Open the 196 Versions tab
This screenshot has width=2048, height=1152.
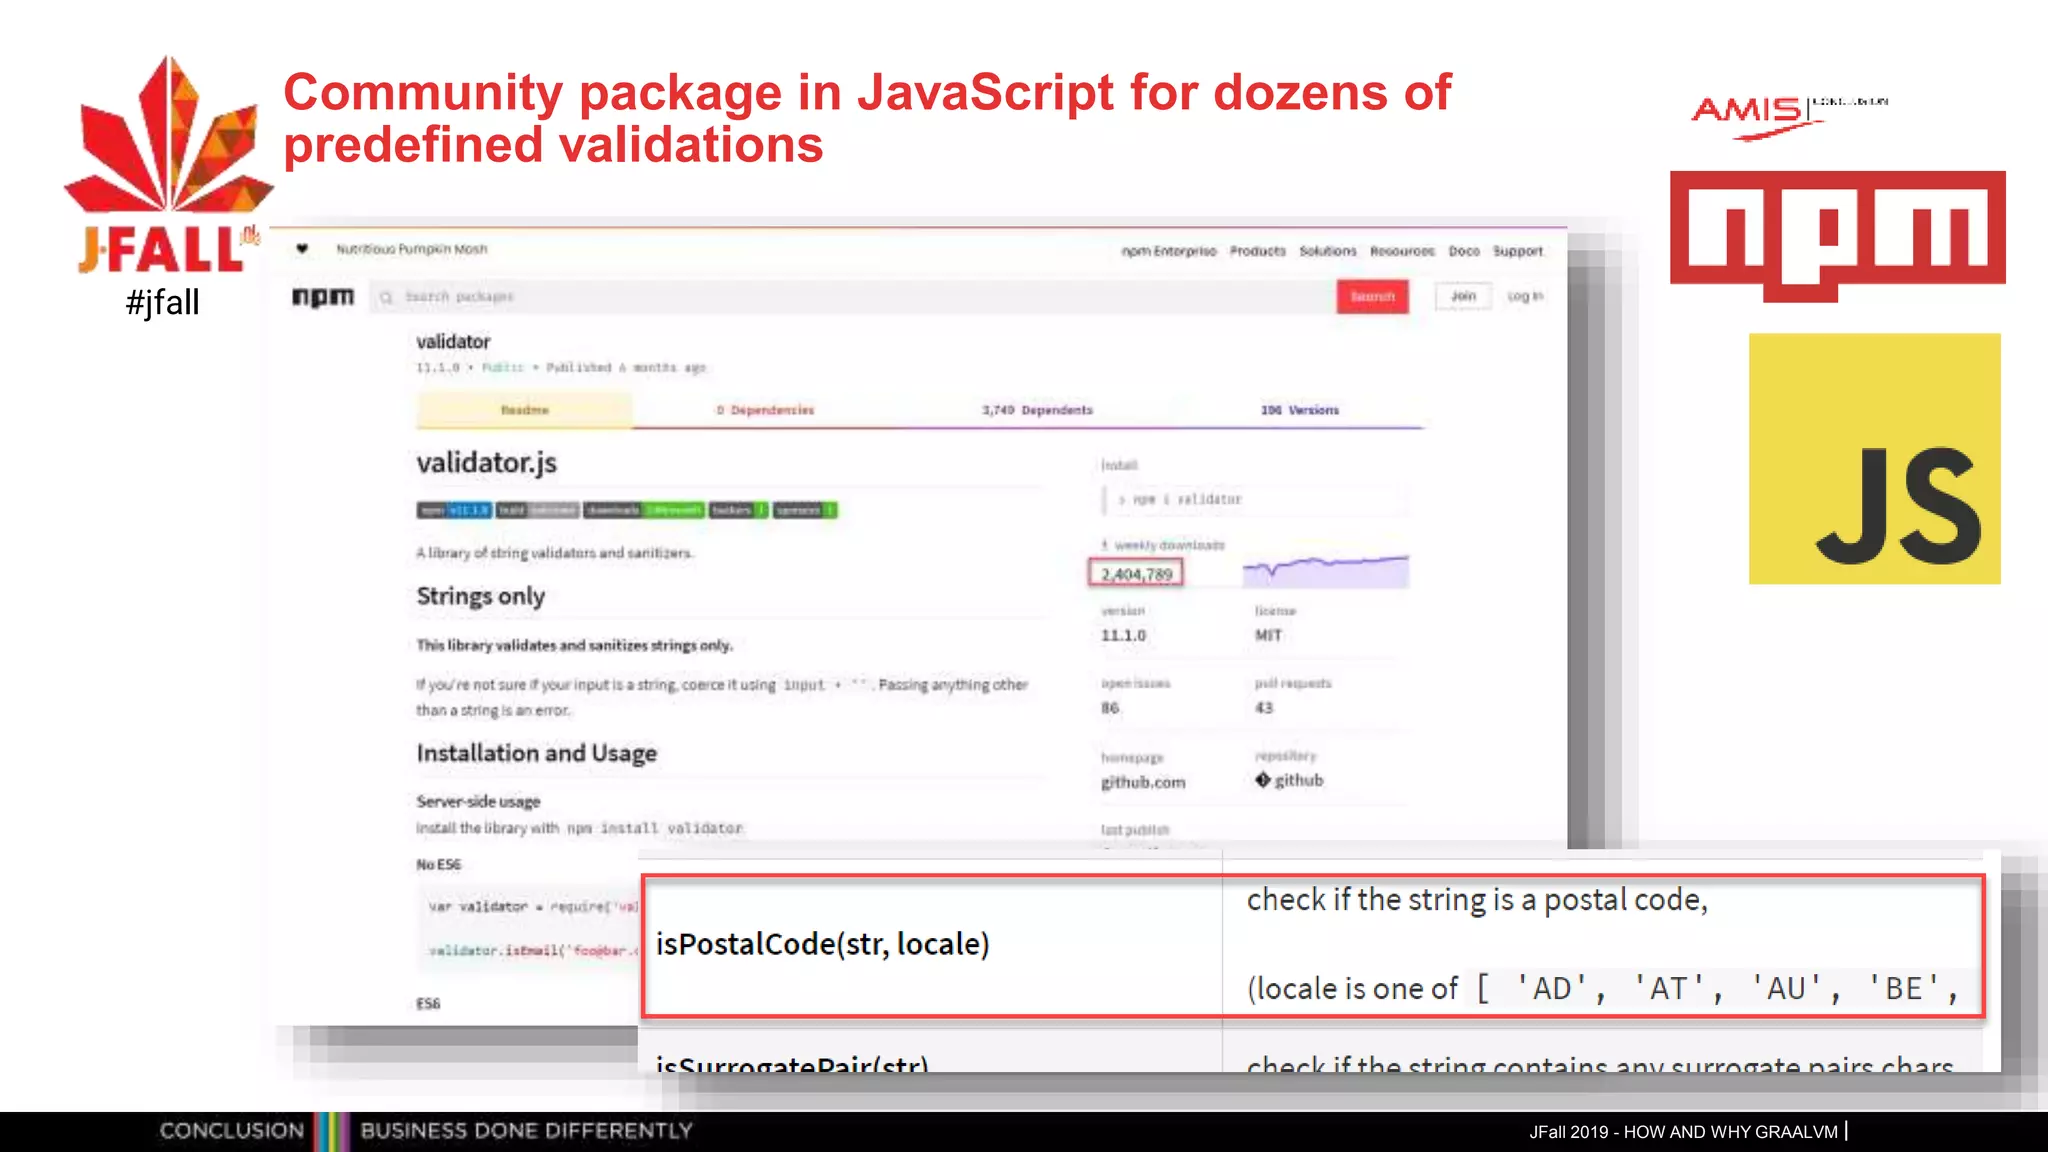pos(1300,410)
